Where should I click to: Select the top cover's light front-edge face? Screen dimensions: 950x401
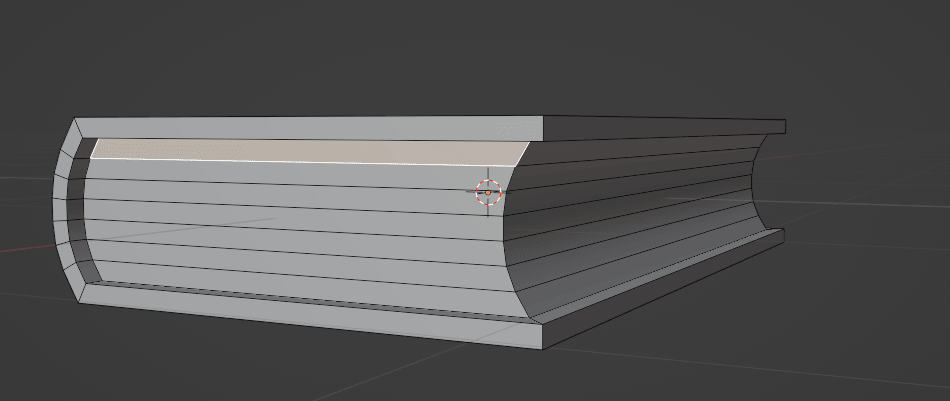click(x=310, y=128)
